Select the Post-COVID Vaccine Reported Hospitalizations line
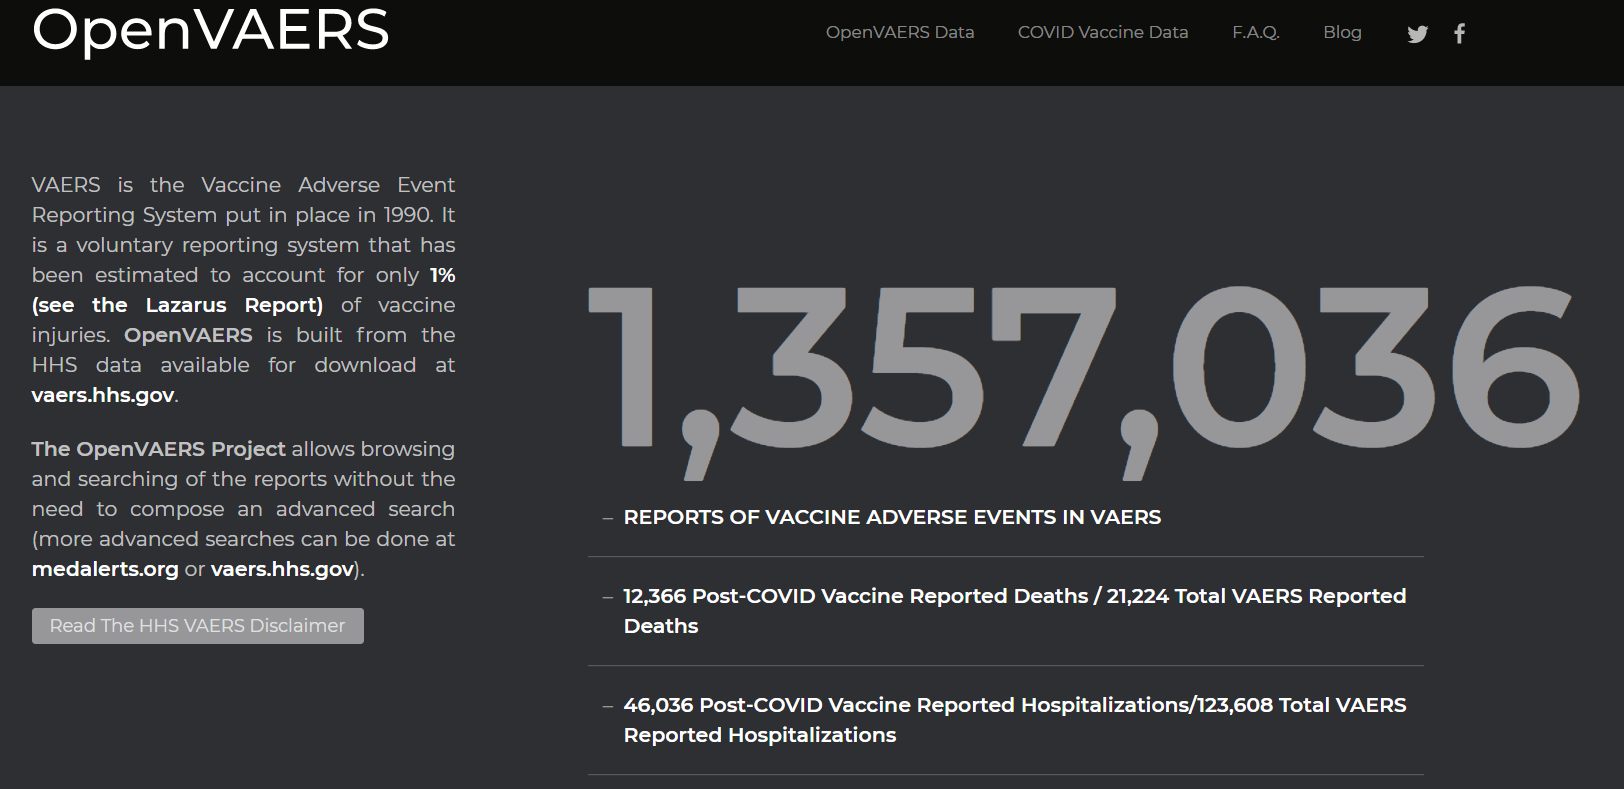The width and height of the screenshot is (1624, 789). pyautogui.click(x=1015, y=720)
